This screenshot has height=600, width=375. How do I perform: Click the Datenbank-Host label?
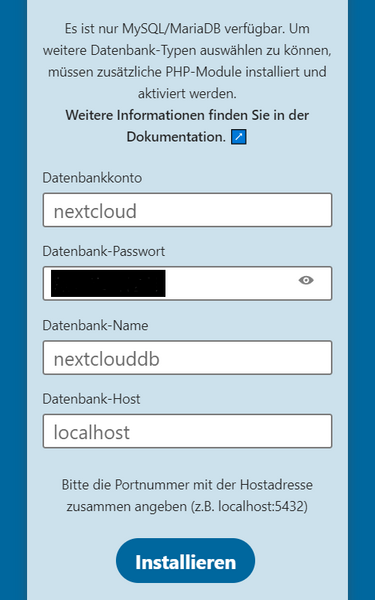(x=91, y=399)
